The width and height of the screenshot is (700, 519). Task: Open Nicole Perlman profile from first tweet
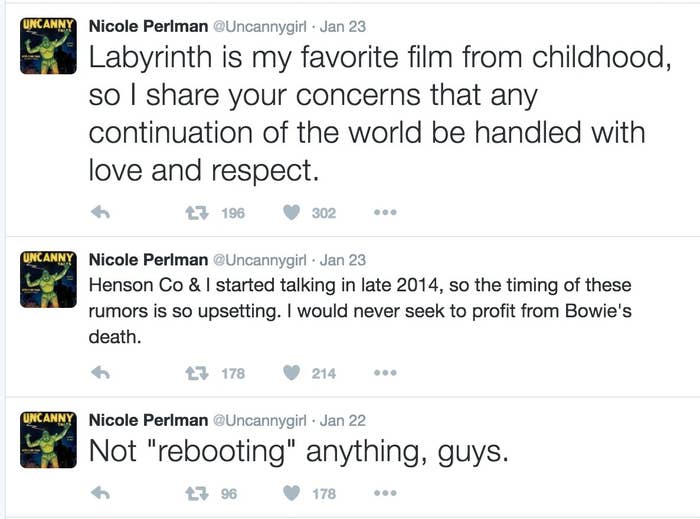(148, 26)
